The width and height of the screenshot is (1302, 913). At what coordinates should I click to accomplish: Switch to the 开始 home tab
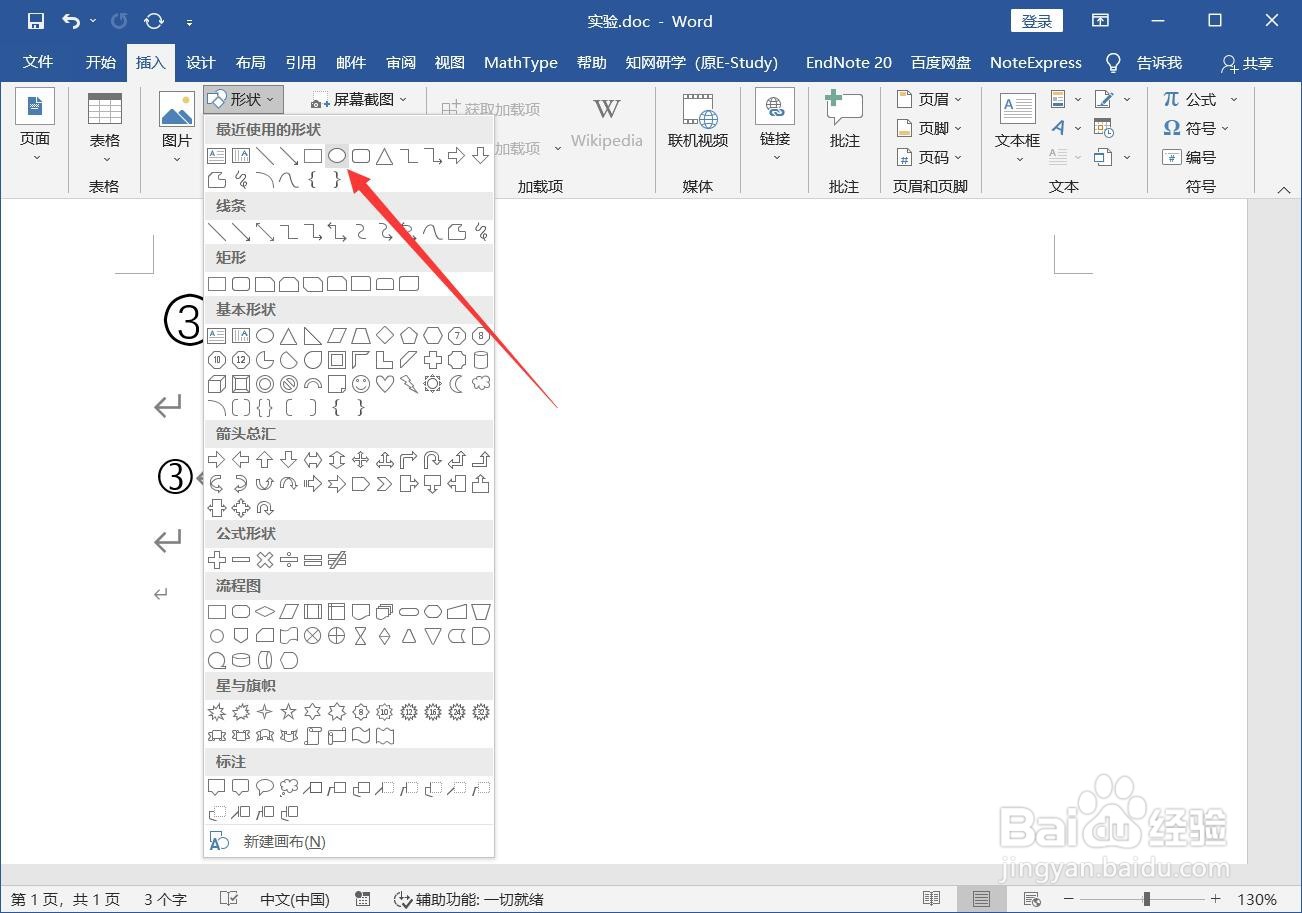click(100, 62)
